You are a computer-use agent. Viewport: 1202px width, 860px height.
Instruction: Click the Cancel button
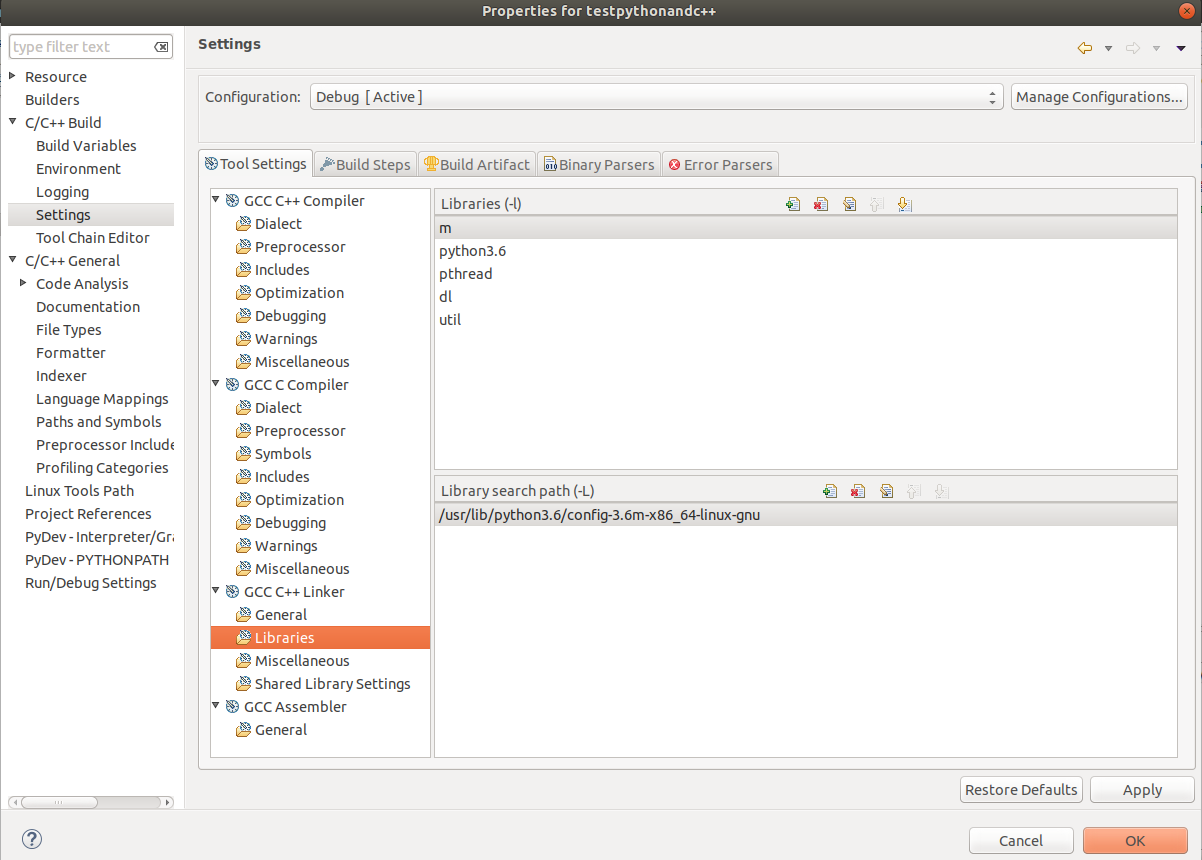tap(1021, 841)
